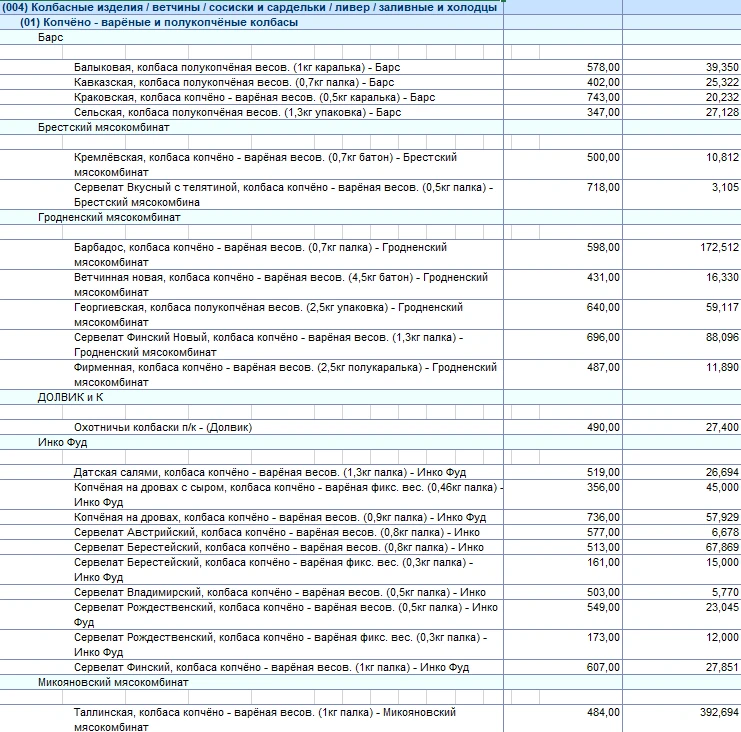
Task: Select the ДОЛВИК и К group row
Action: [71, 397]
